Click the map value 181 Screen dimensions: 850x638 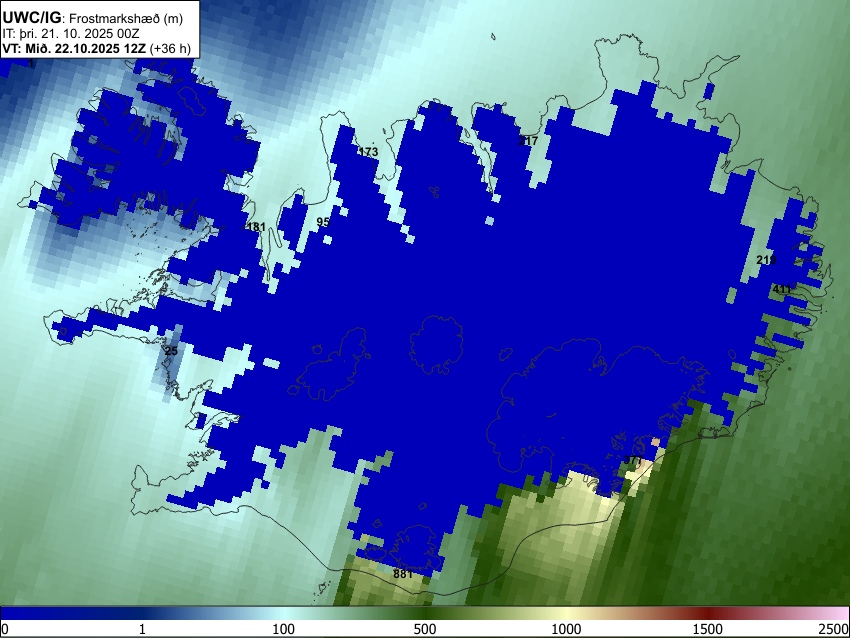[x=256, y=227]
